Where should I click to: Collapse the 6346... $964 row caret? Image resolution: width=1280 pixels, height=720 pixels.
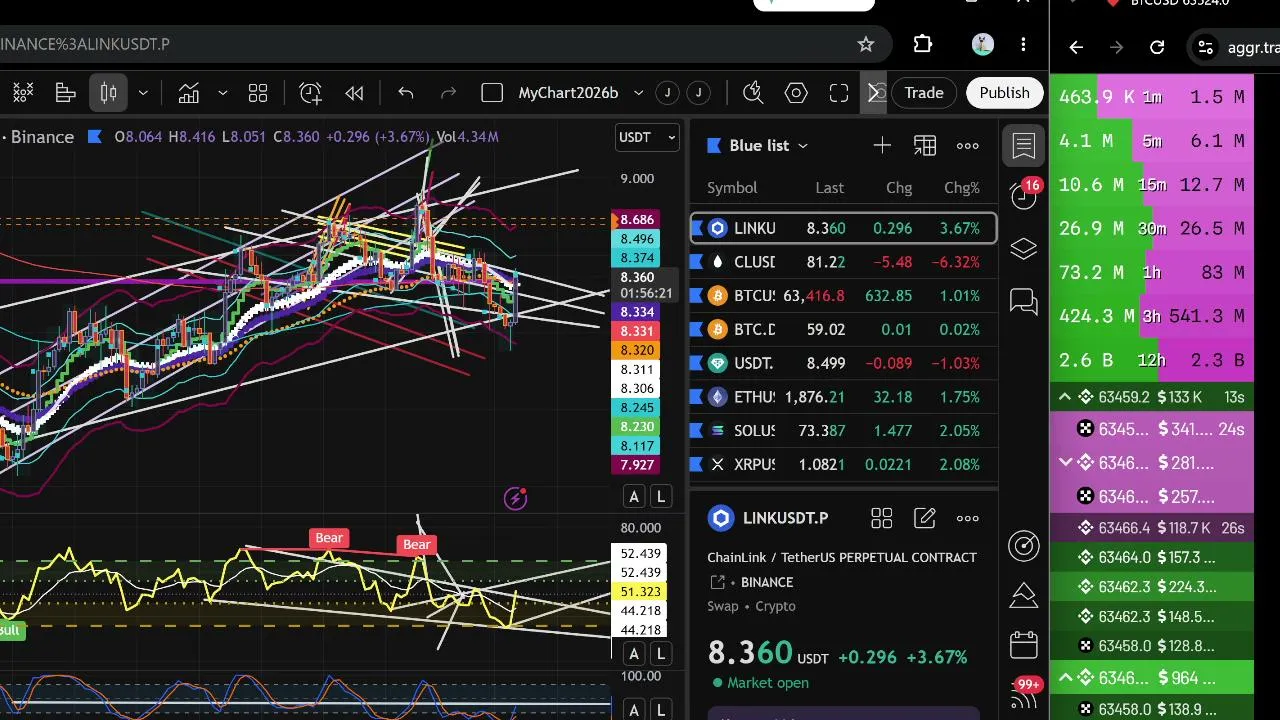tap(1066, 678)
